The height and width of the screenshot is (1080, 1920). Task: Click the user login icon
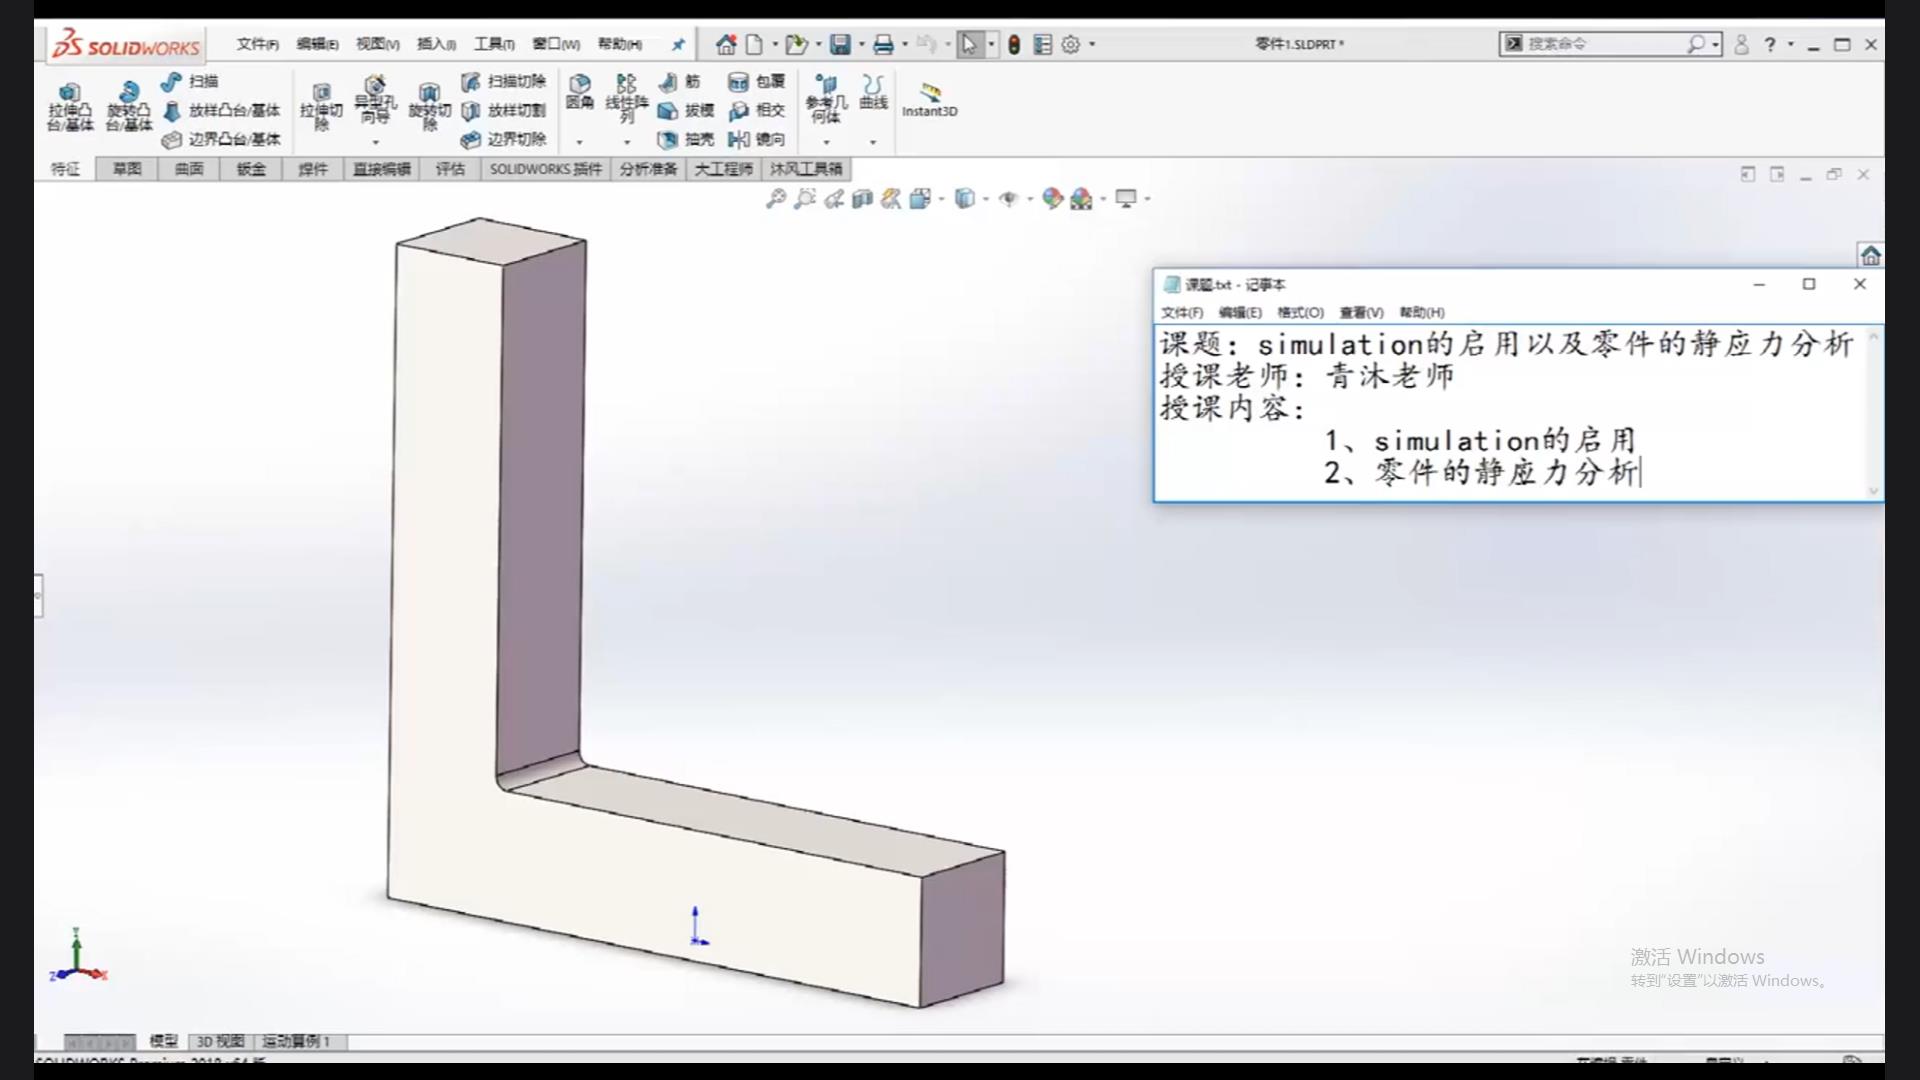pyautogui.click(x=1741, y=44)
